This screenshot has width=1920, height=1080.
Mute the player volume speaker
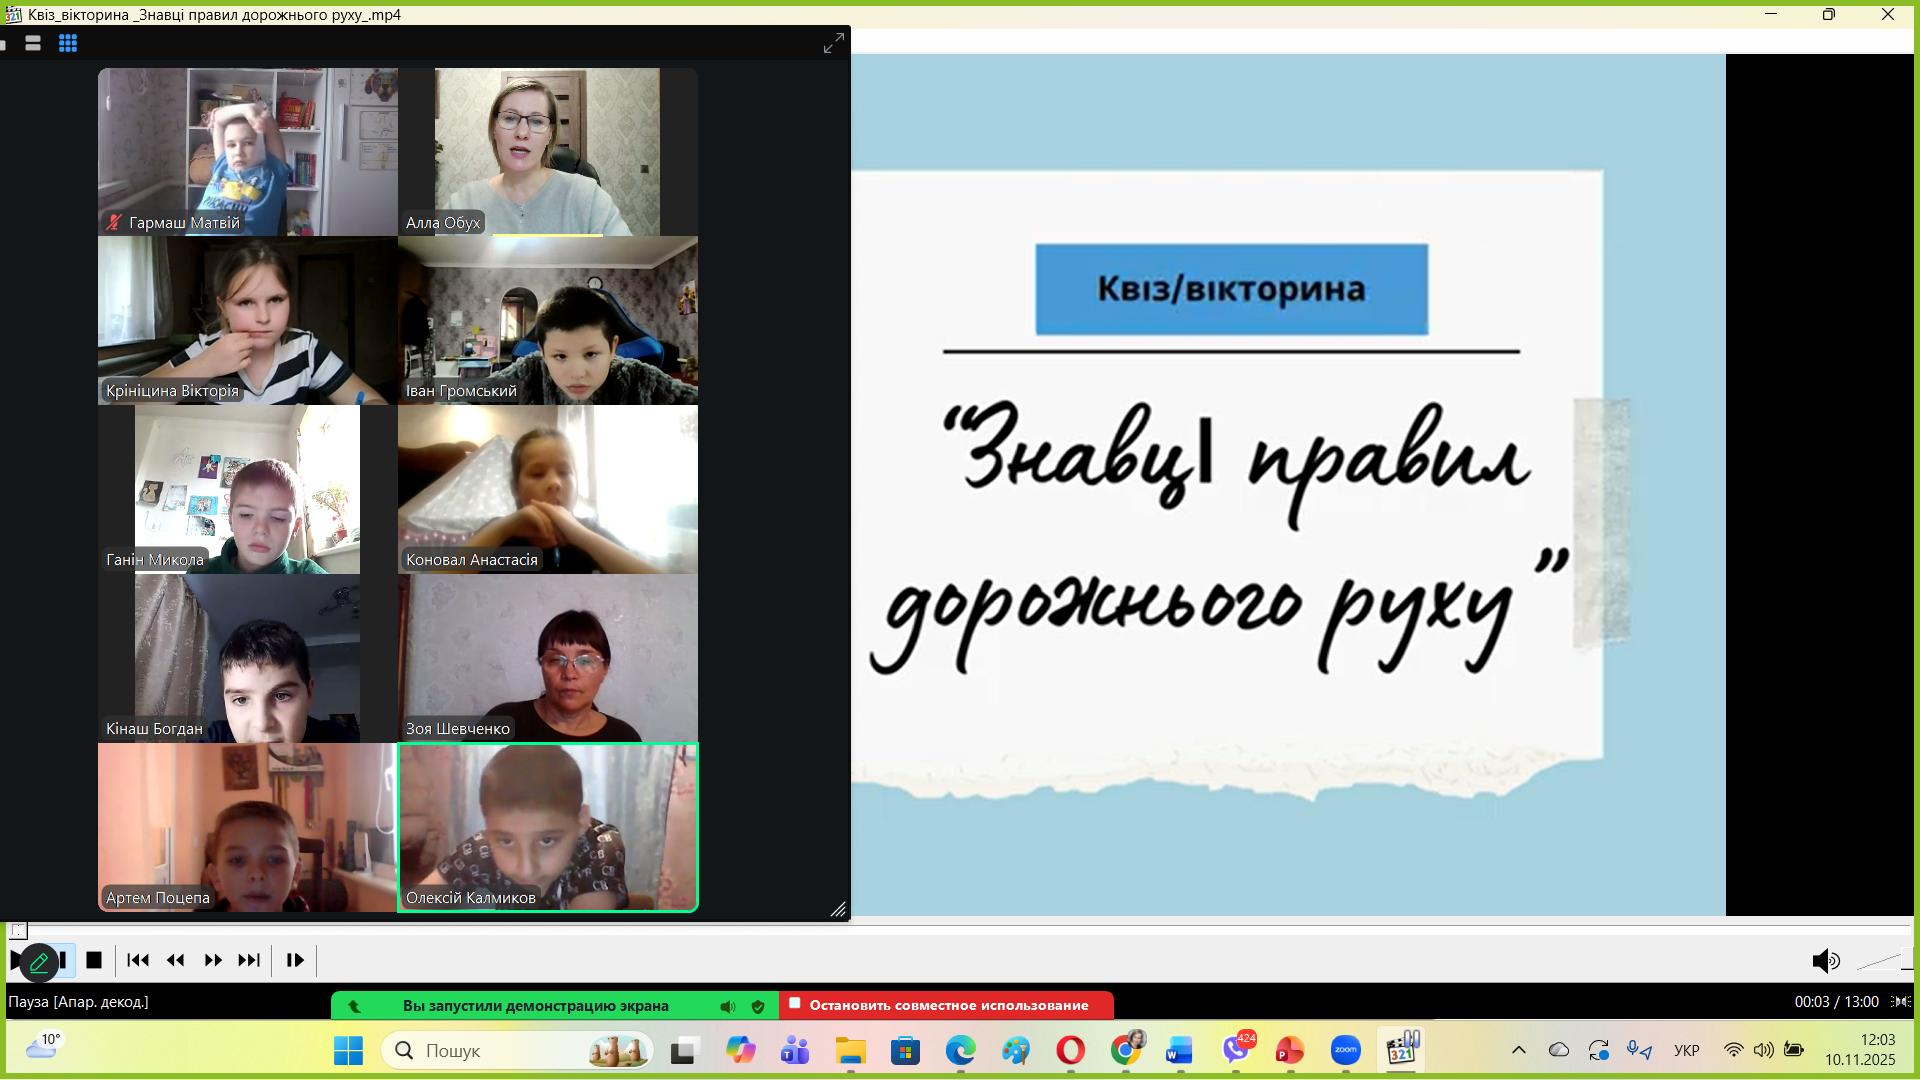[x=1825, y=961]
